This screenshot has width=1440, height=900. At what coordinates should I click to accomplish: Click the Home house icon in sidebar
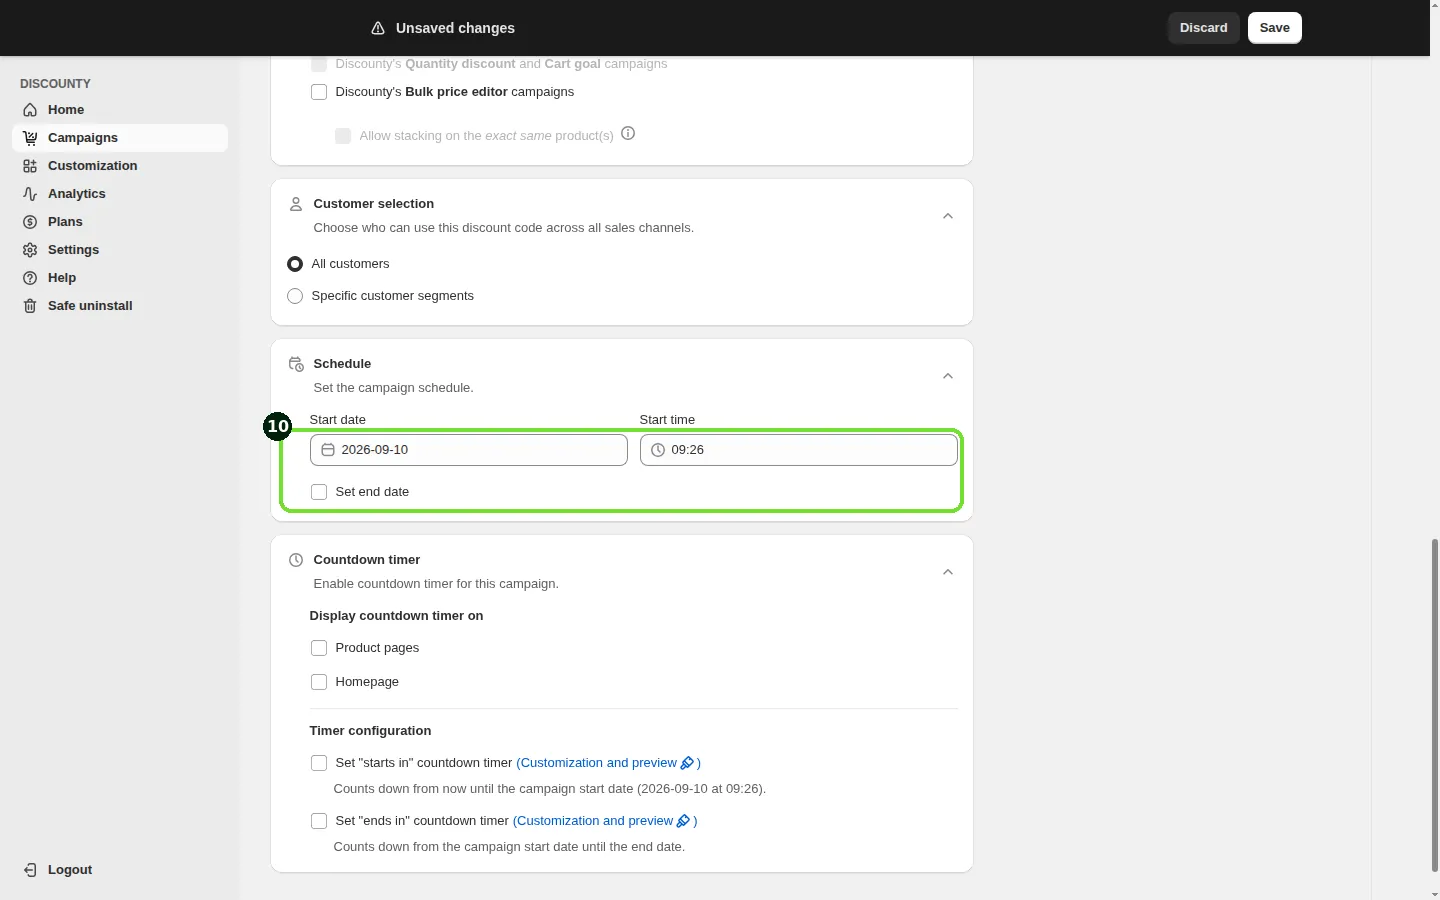point(30,110)
